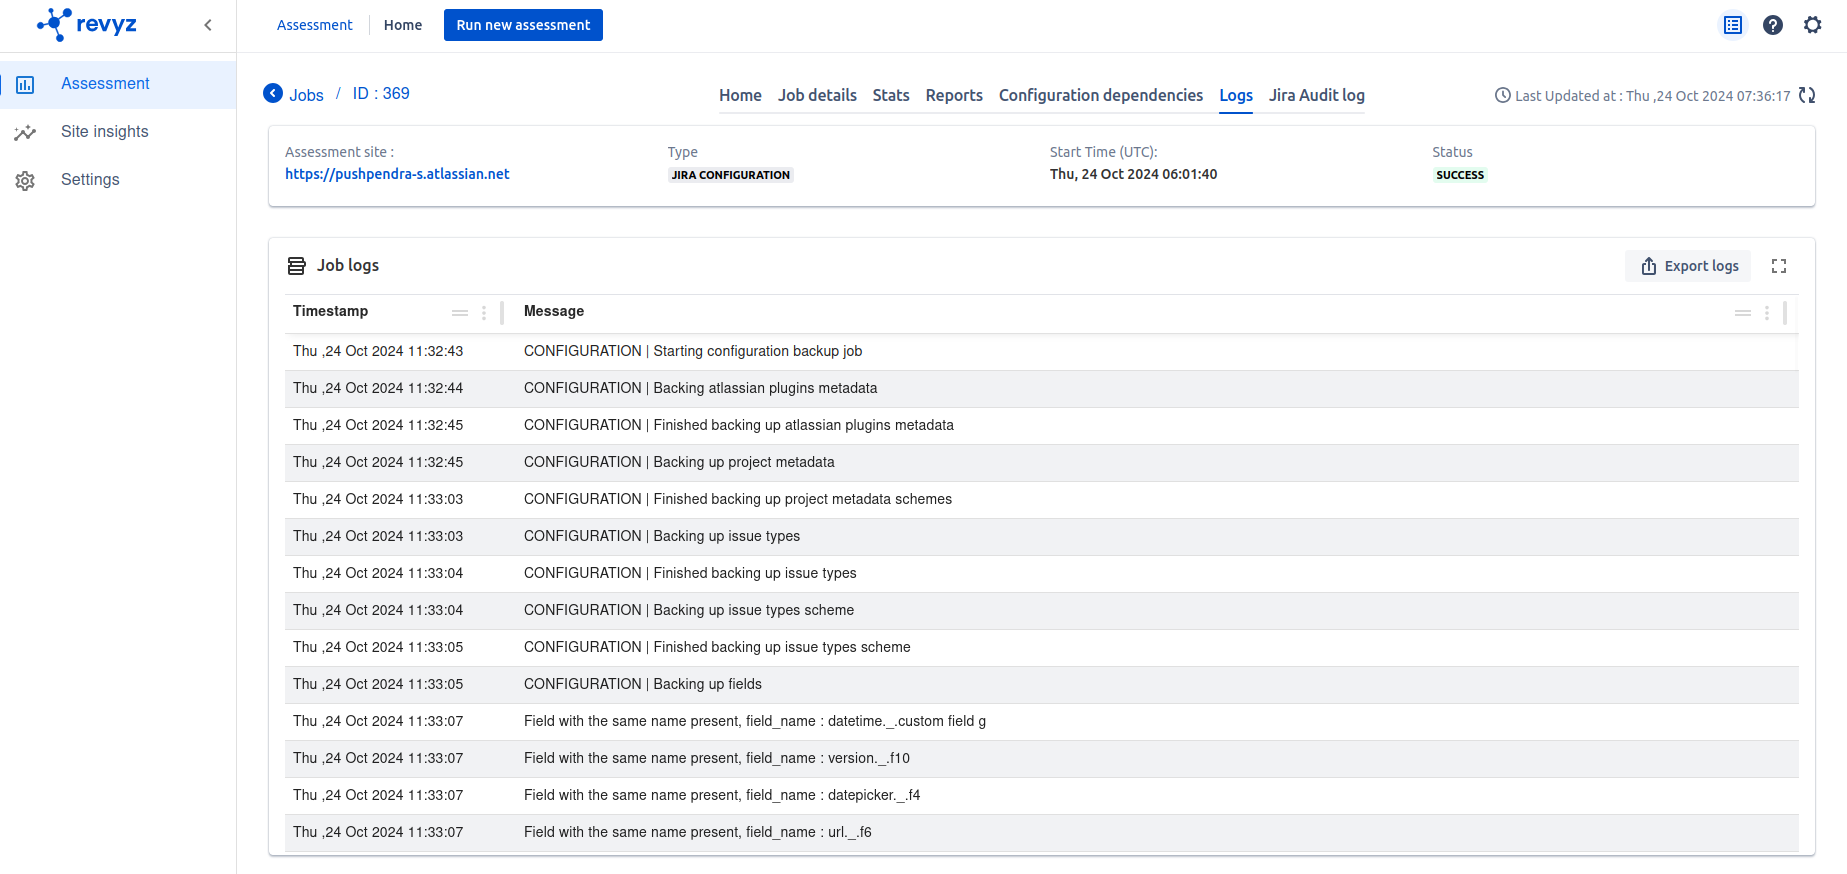
Task: Switch to Jira Audit log tab
Action: tap(1317, 95)
